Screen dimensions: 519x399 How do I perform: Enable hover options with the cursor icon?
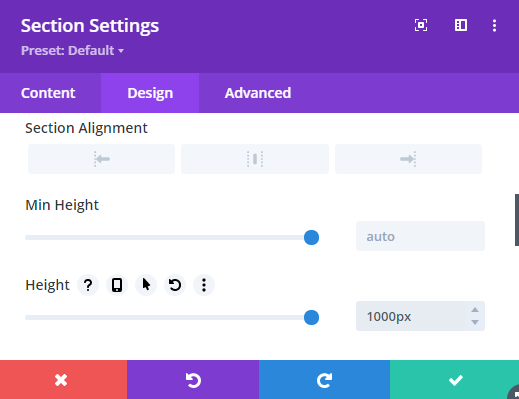(x=146, y=285)
